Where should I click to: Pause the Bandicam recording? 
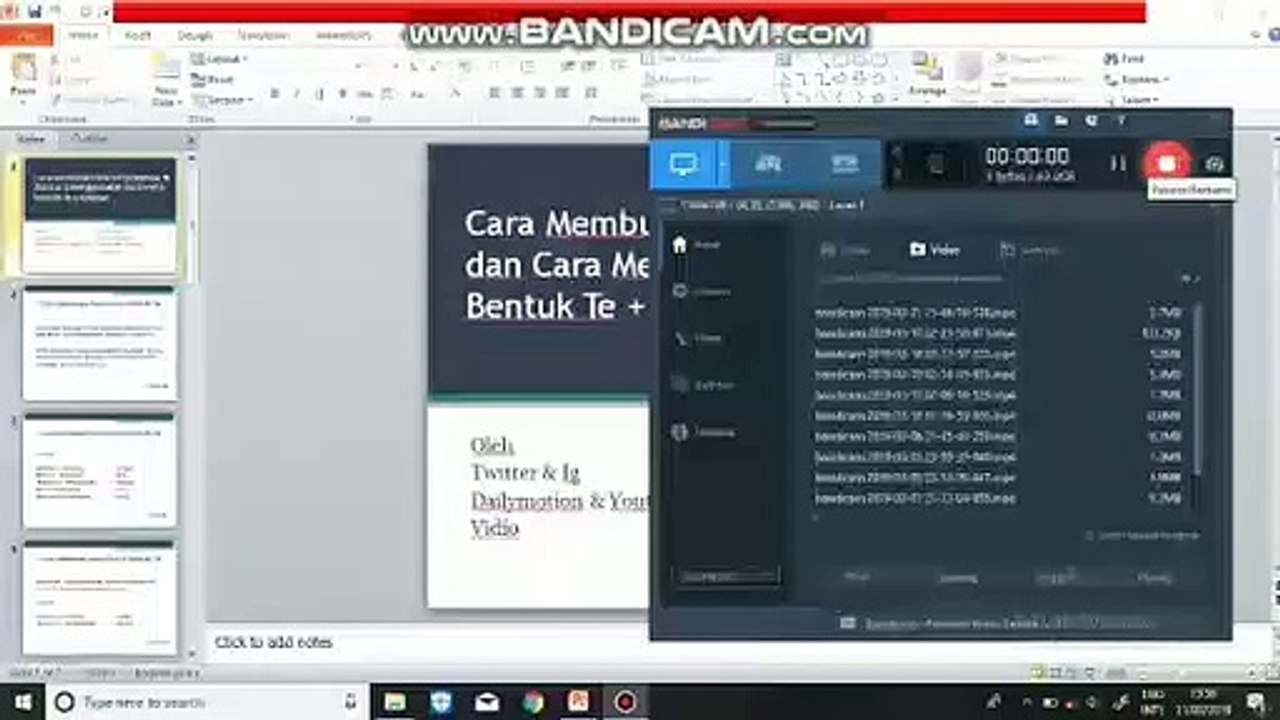tap(1118, 164)
